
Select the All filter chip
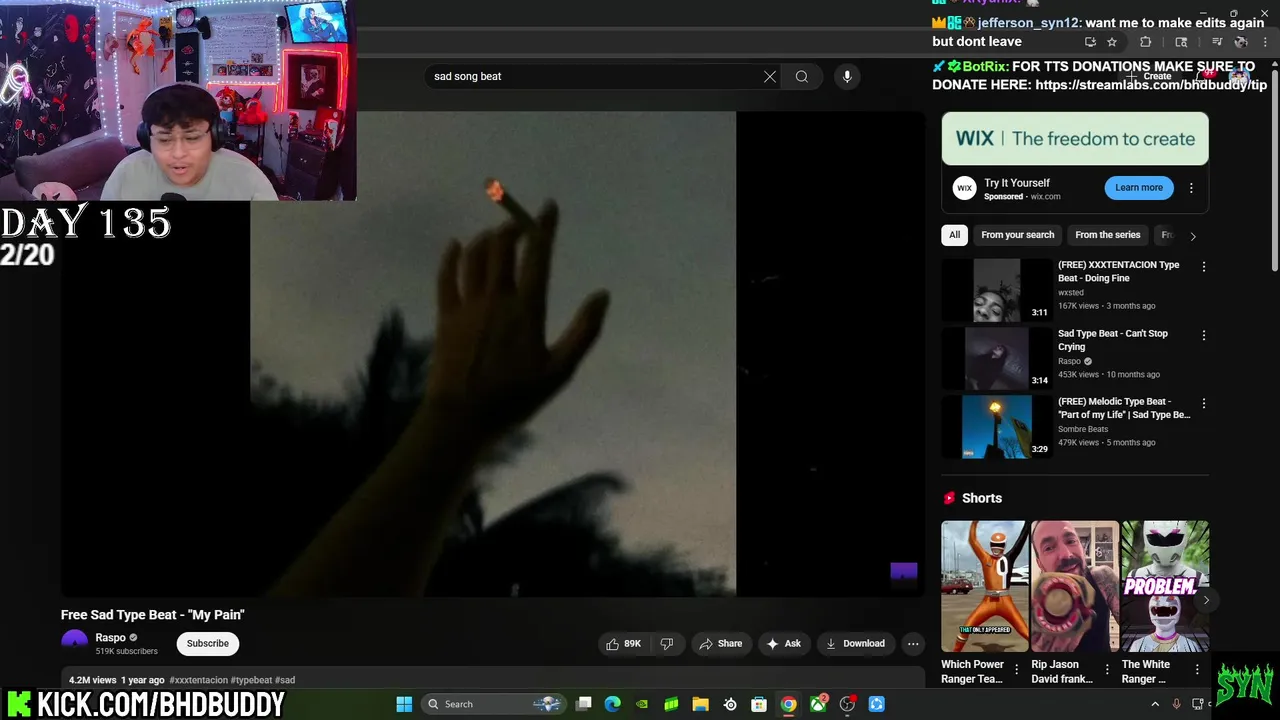[954, 235]
